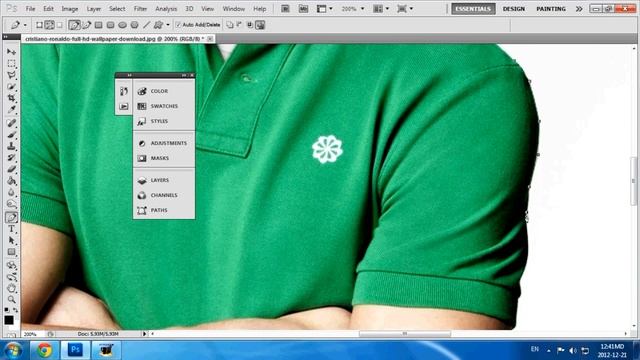Select the Hand tool
This screenshot has width=640, height=360.
(x=11, y=288)
